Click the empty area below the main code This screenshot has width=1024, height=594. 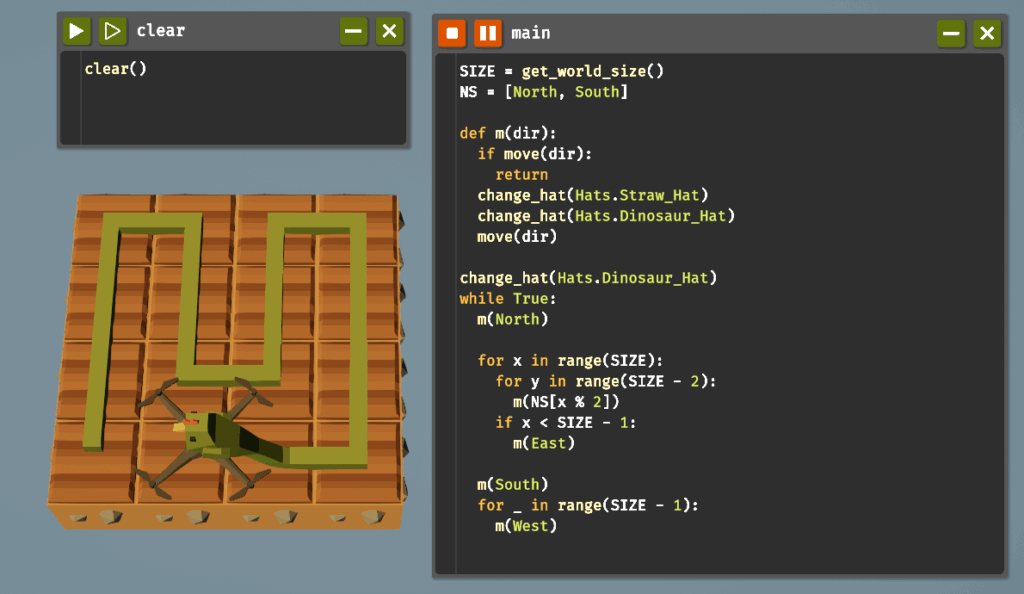[x=720, y=555]
